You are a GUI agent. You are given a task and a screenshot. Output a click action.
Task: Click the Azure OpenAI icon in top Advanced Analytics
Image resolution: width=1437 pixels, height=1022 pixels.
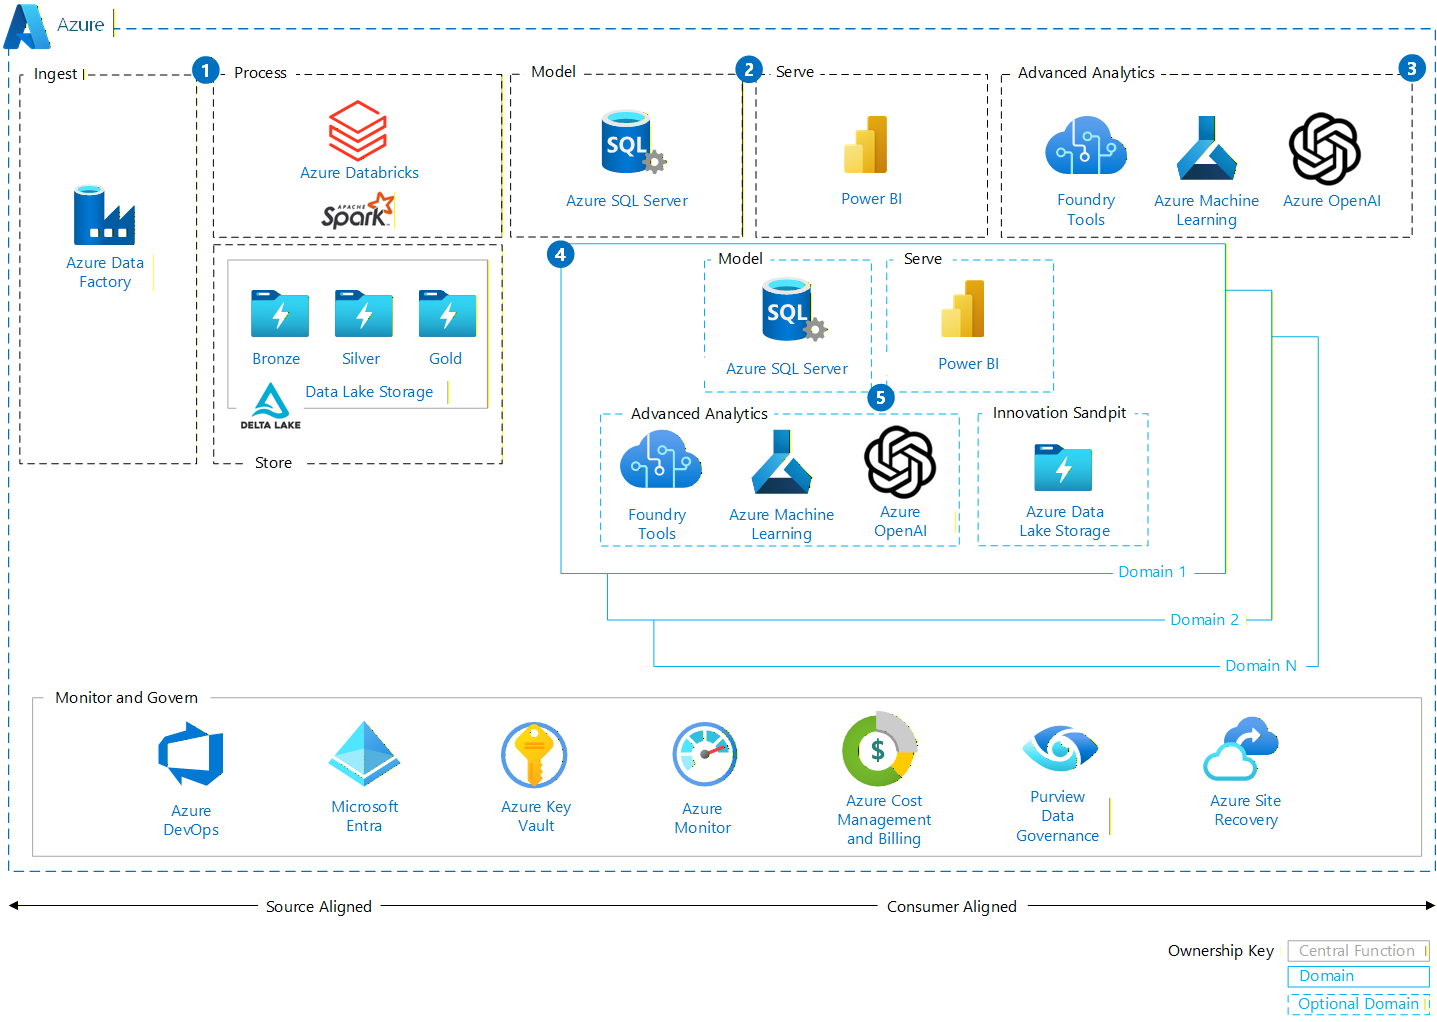pyautogui.click(x=1325, y=149)
